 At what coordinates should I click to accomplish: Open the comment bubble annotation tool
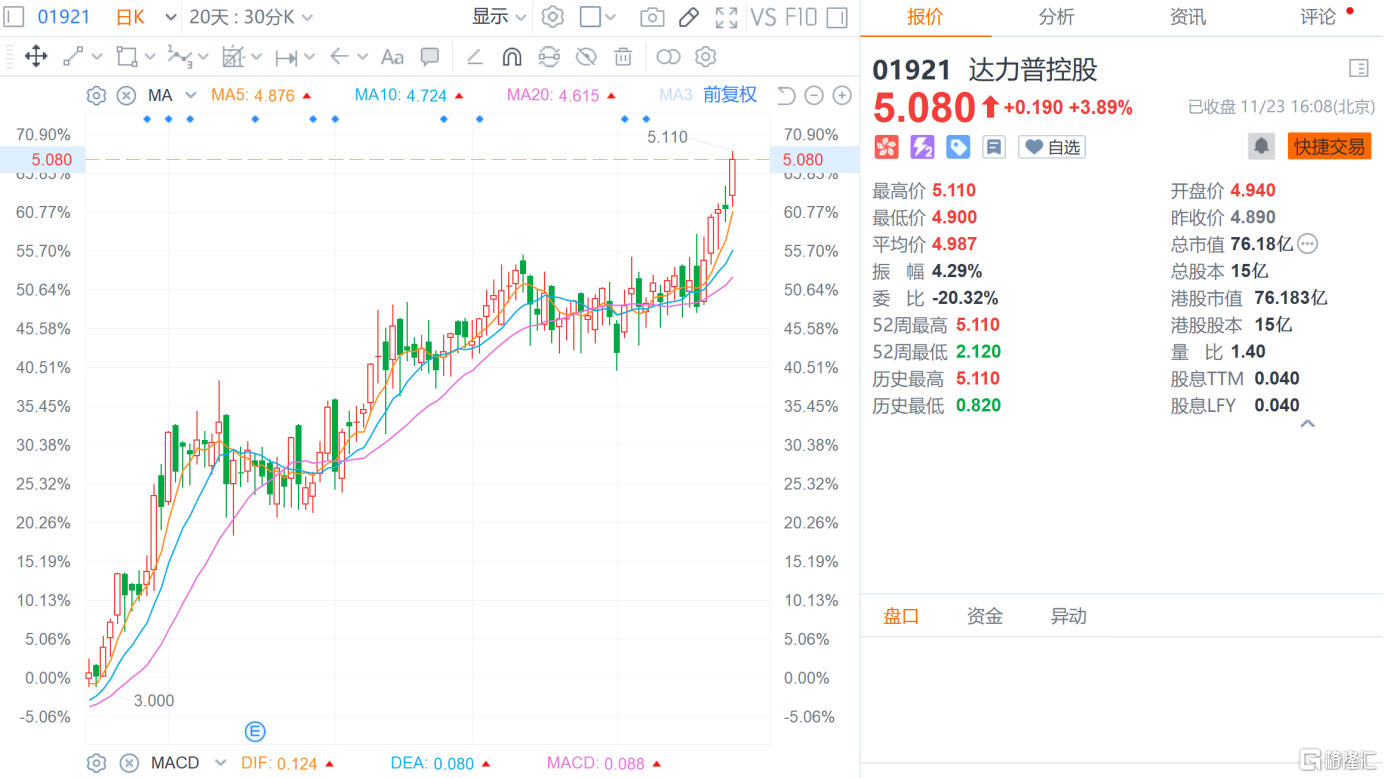(429, 57)
